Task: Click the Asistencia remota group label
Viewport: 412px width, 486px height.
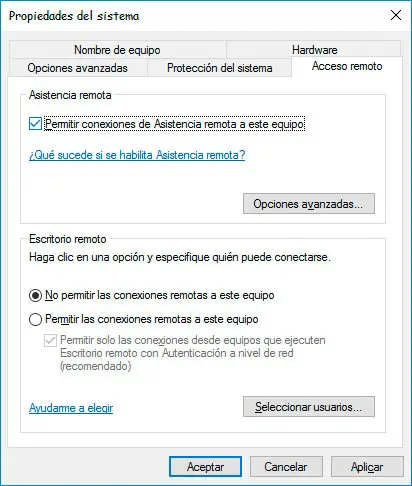Action: click(70, 95)
